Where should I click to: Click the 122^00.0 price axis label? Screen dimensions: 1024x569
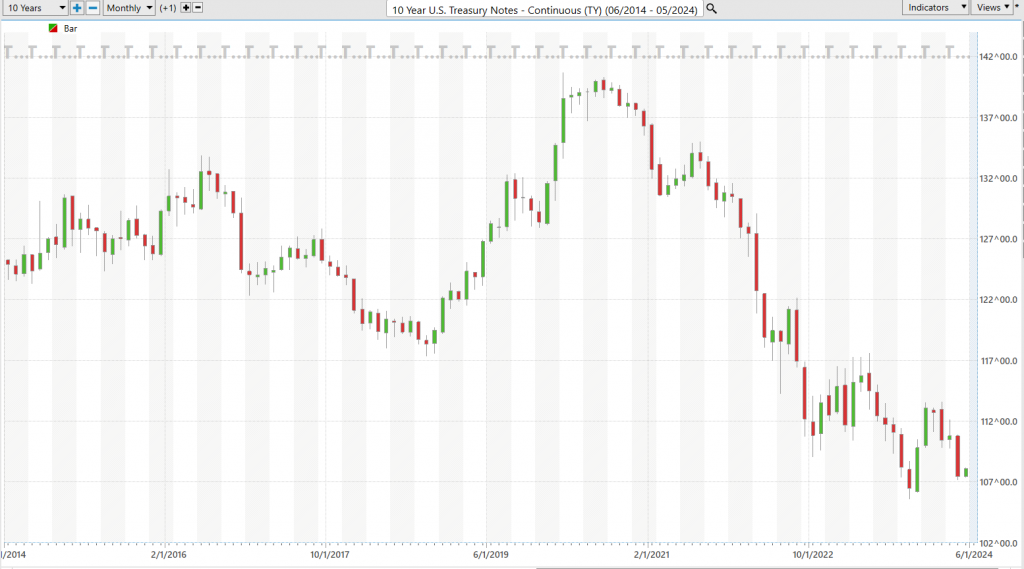(998, 300)
